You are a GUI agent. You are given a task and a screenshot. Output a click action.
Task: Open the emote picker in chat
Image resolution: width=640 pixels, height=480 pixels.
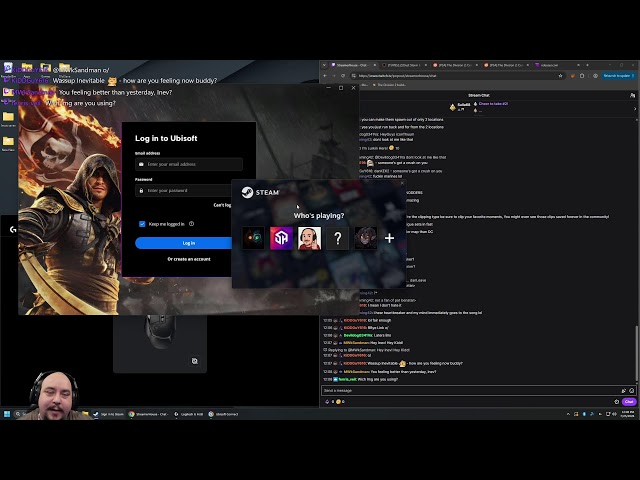pyautogui.click(x=631, y=391)
